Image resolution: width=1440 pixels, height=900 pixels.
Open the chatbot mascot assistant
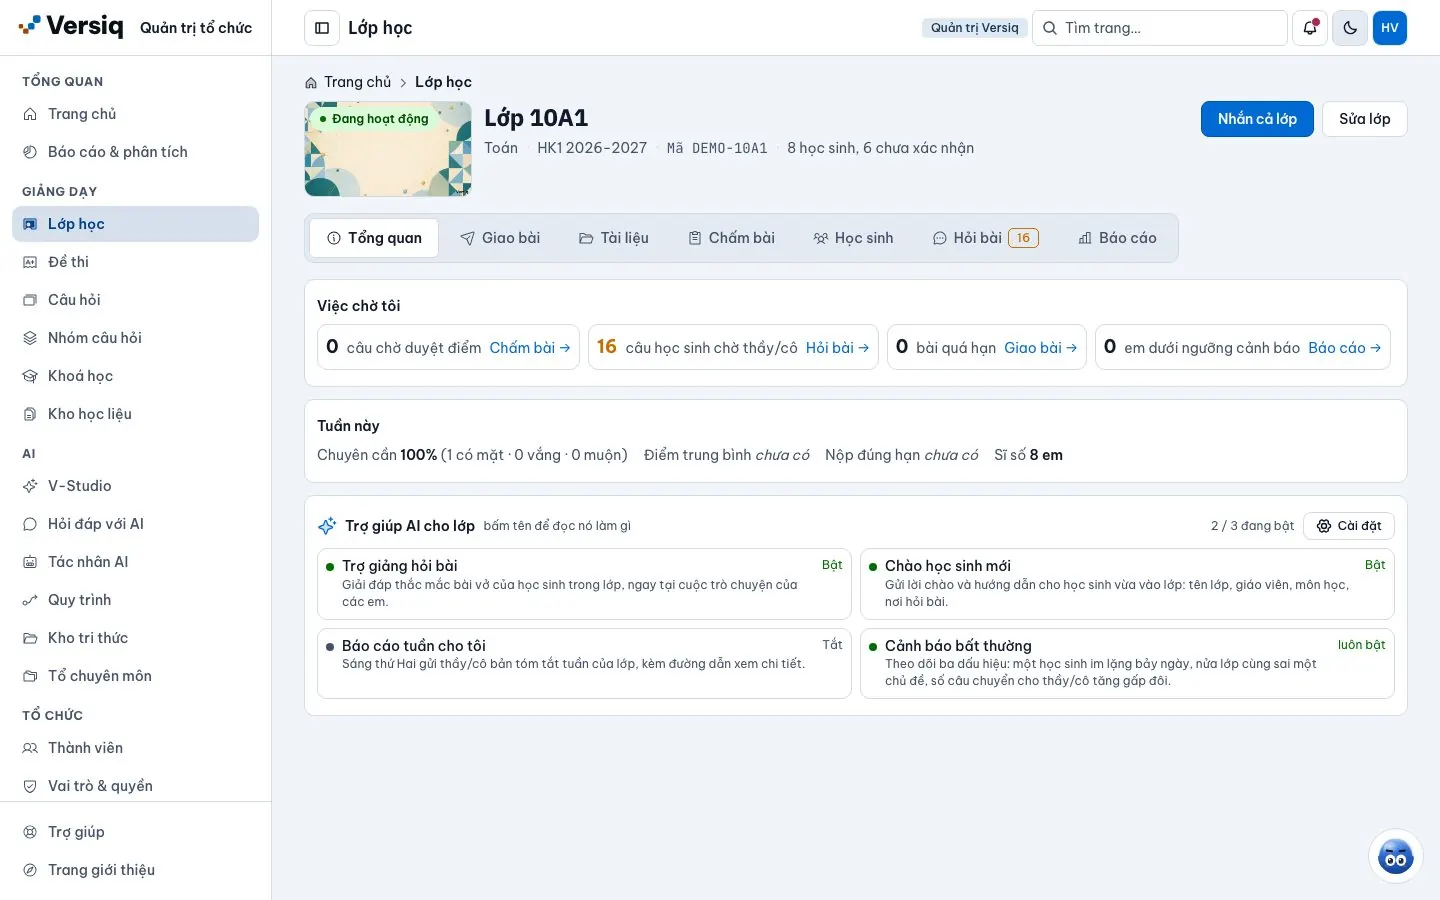click(x=1395, y=856)
